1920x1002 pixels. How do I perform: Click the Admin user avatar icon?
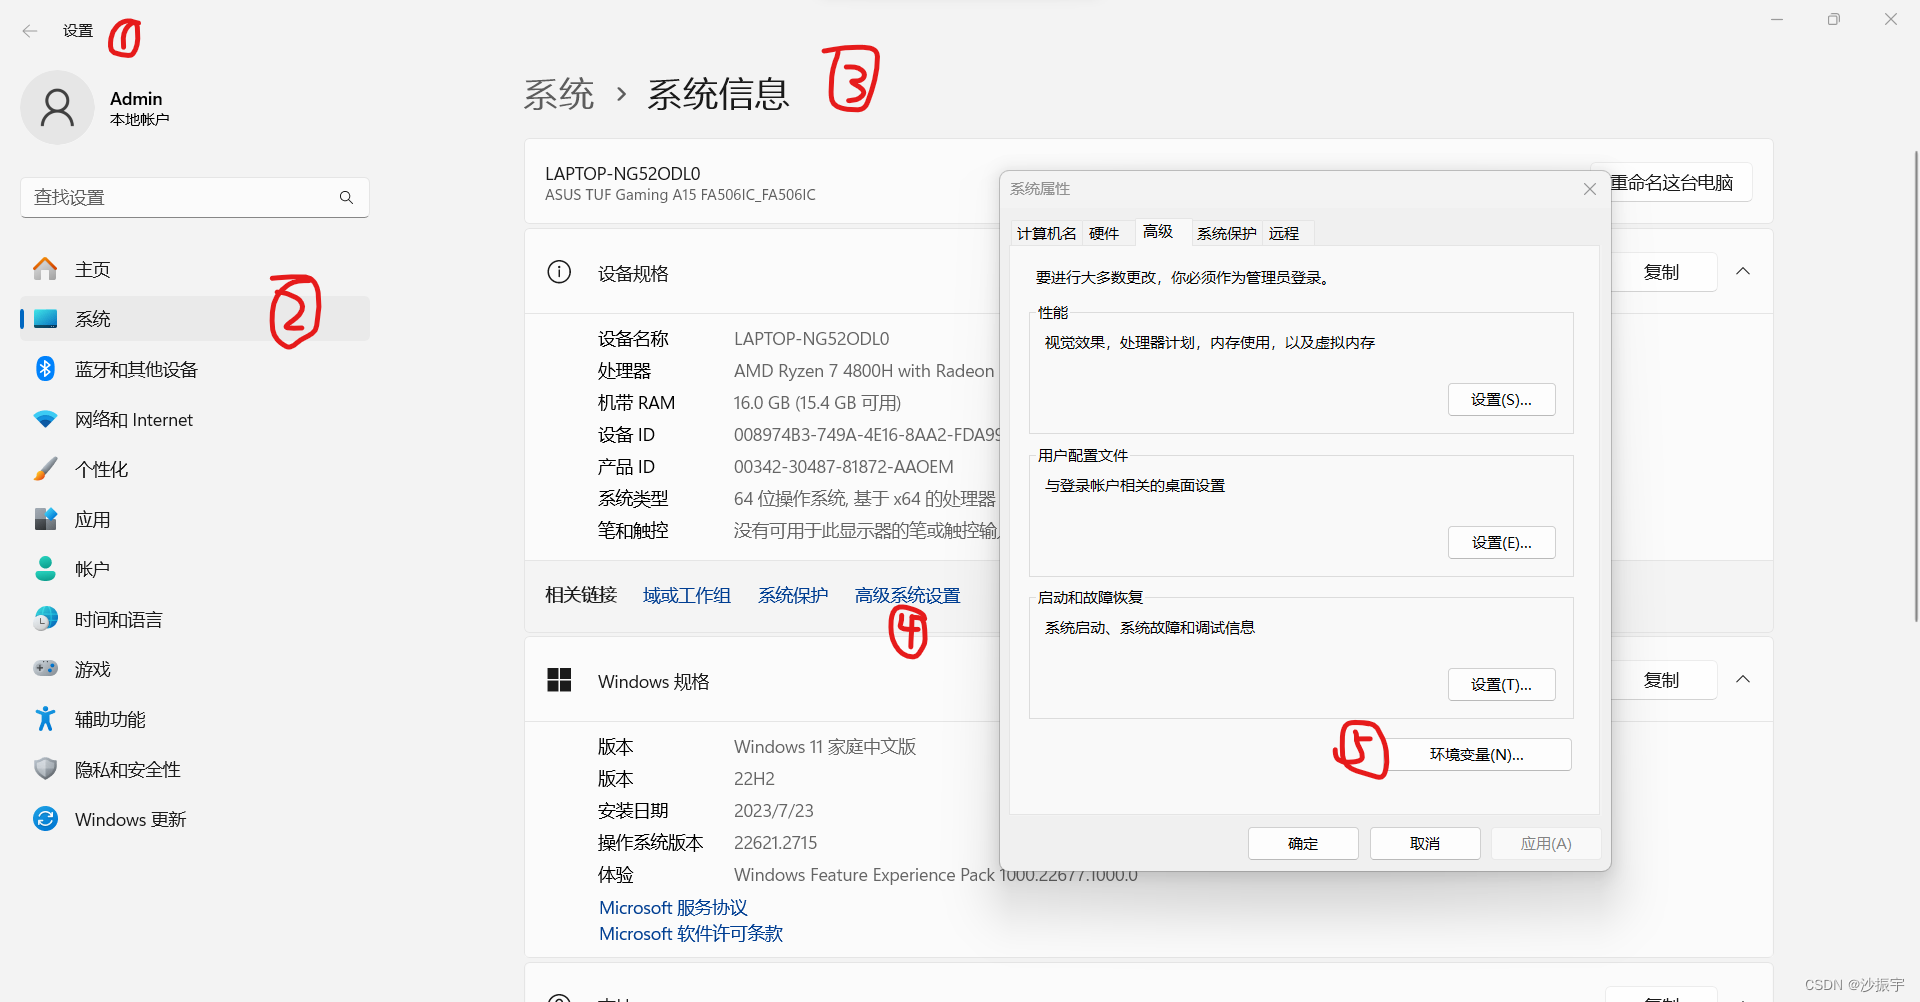point(57,107)
